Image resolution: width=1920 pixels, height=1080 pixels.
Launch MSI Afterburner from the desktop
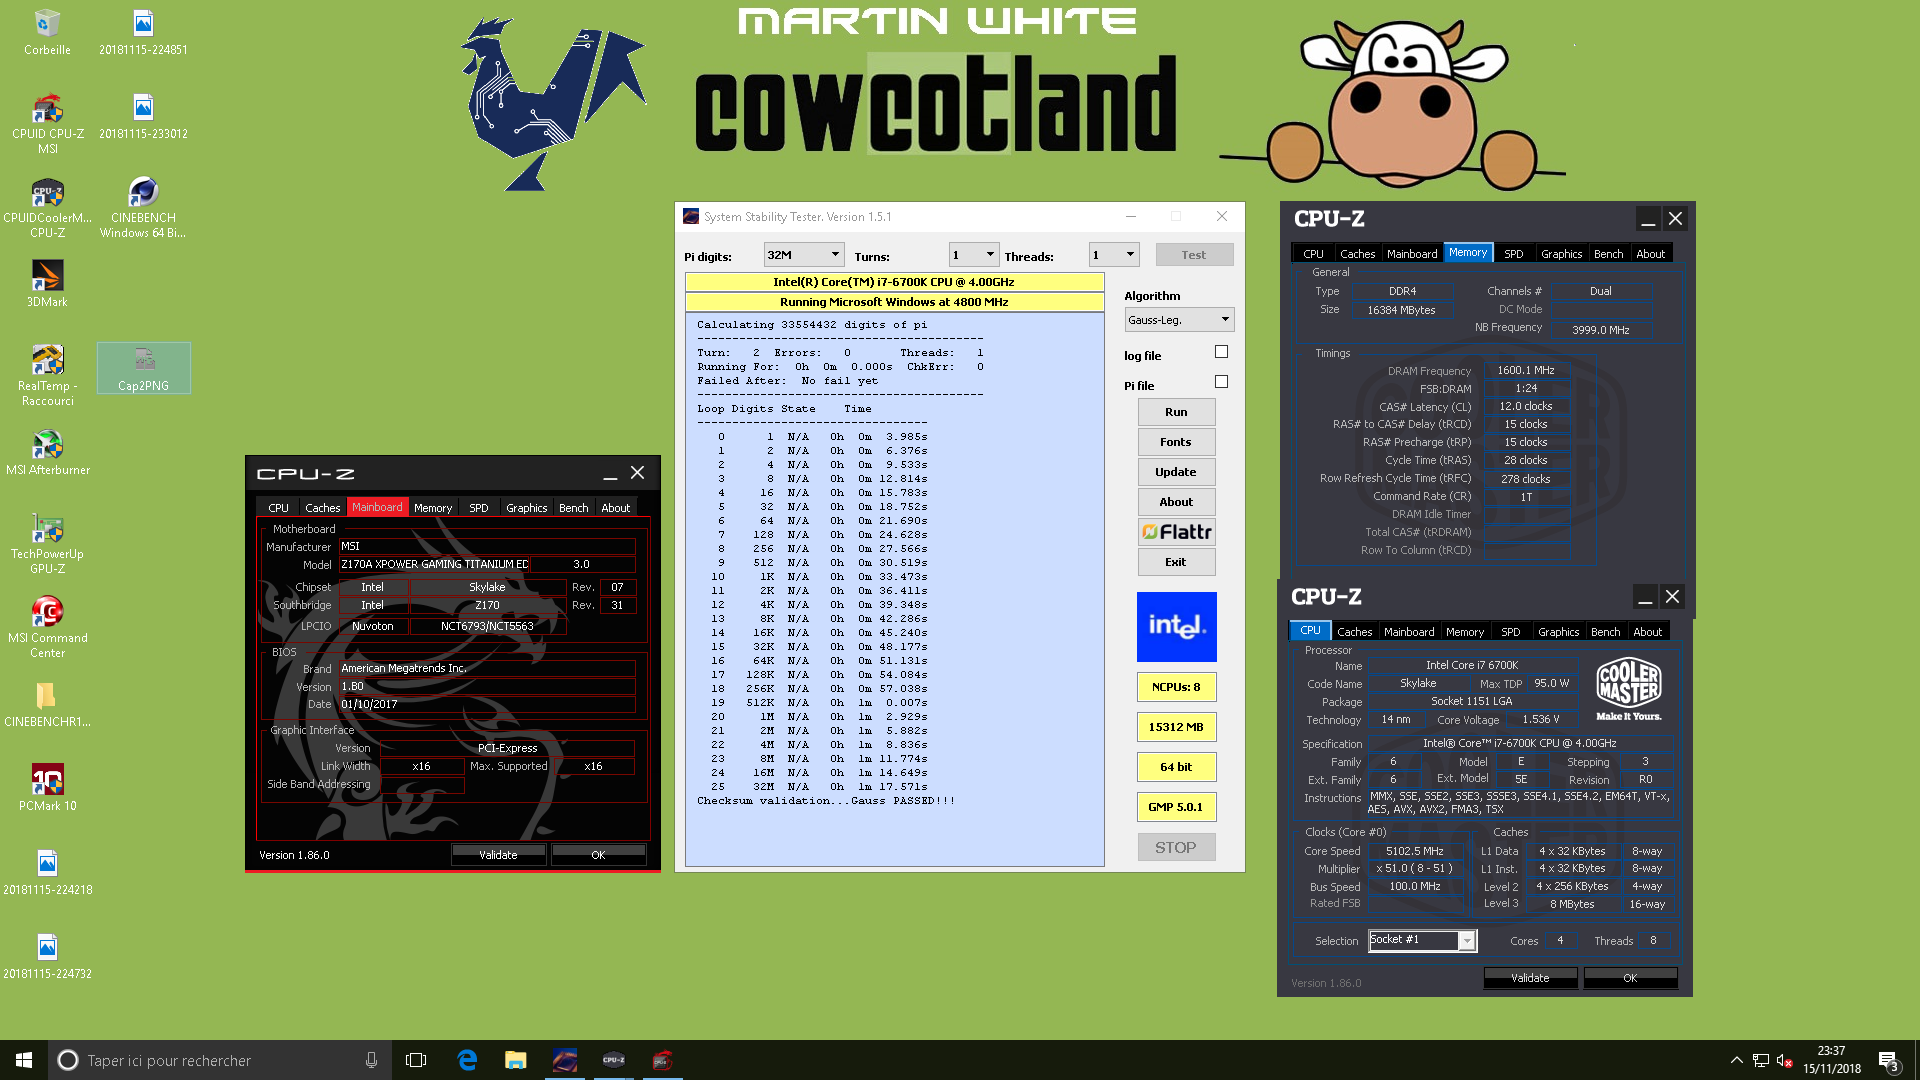click(47, 452)
